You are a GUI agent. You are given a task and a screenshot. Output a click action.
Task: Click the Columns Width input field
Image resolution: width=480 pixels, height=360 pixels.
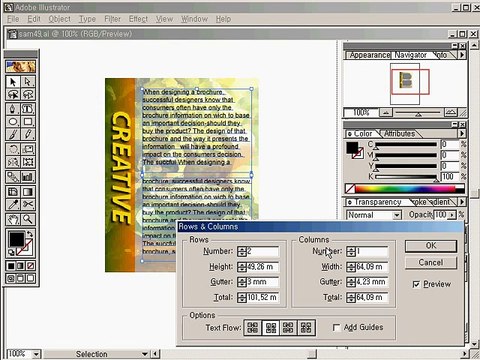371,267
